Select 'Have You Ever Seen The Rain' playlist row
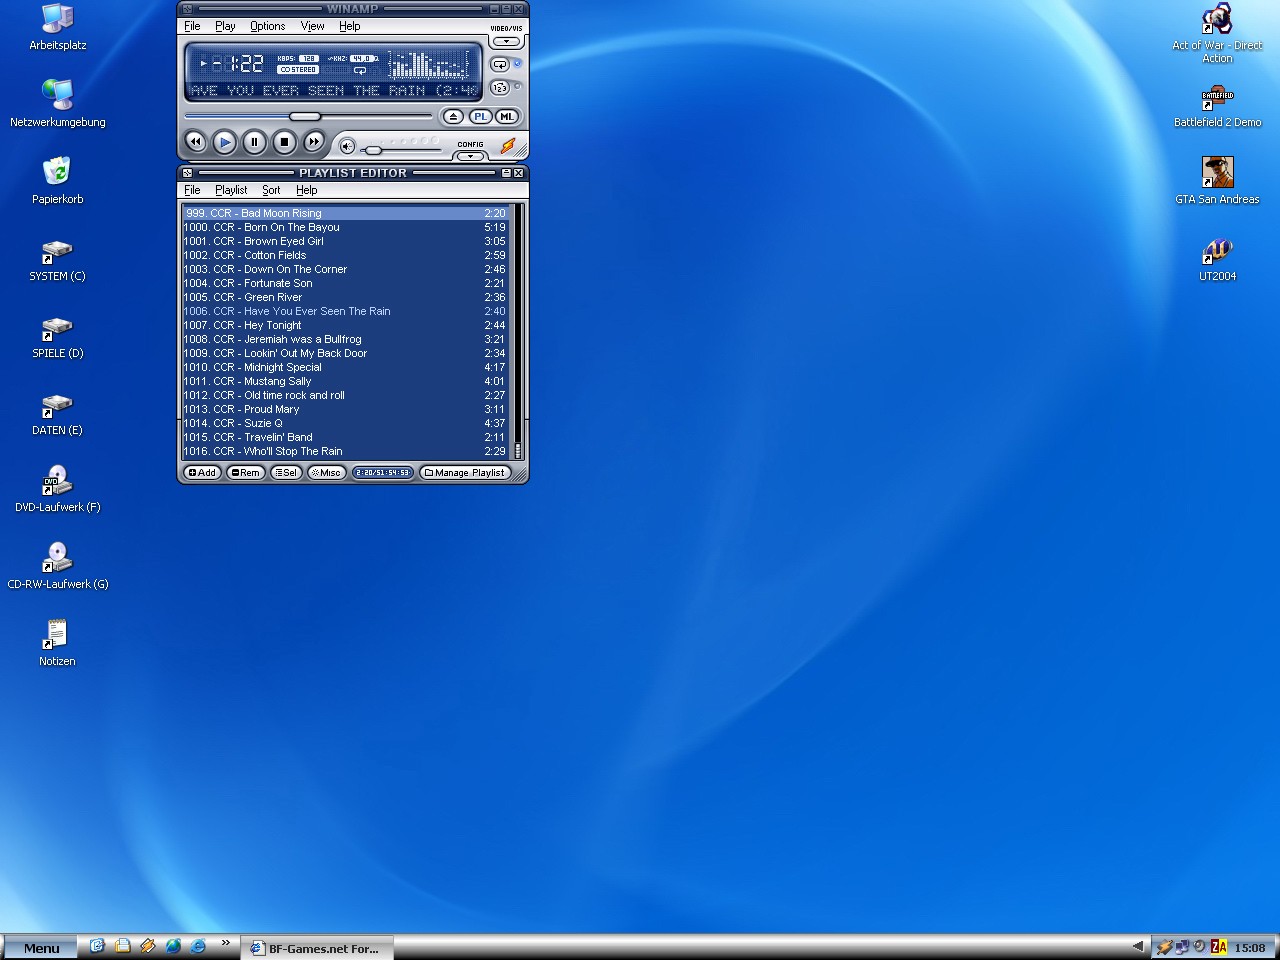The width and height of the screenshot is (1280, 960). (x=346, y=311)
